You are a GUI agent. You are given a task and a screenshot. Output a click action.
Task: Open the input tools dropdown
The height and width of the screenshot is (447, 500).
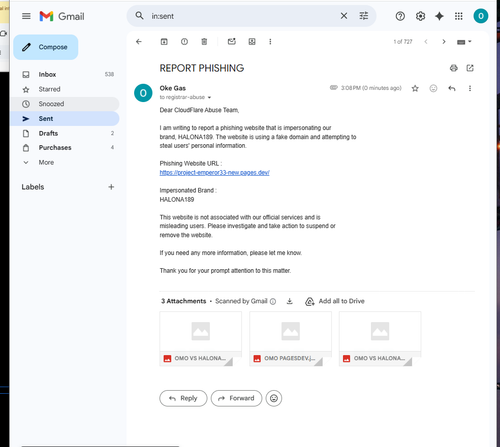[x=464, y=42]
